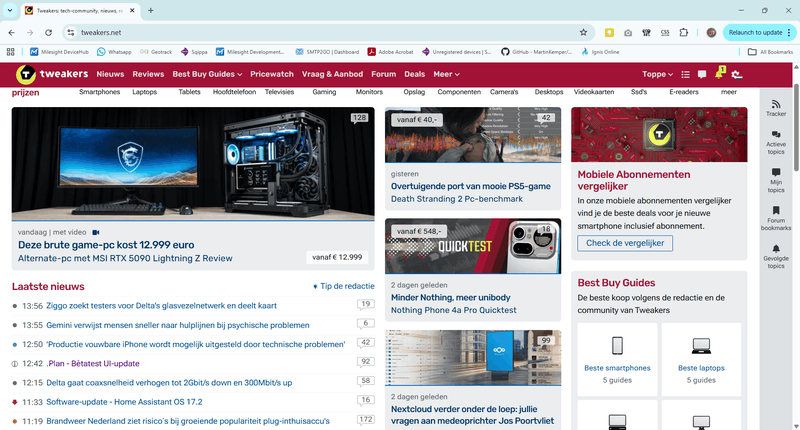
Task: Open Home Assistant OS 17.2 update
Action: tap(124, 402)
